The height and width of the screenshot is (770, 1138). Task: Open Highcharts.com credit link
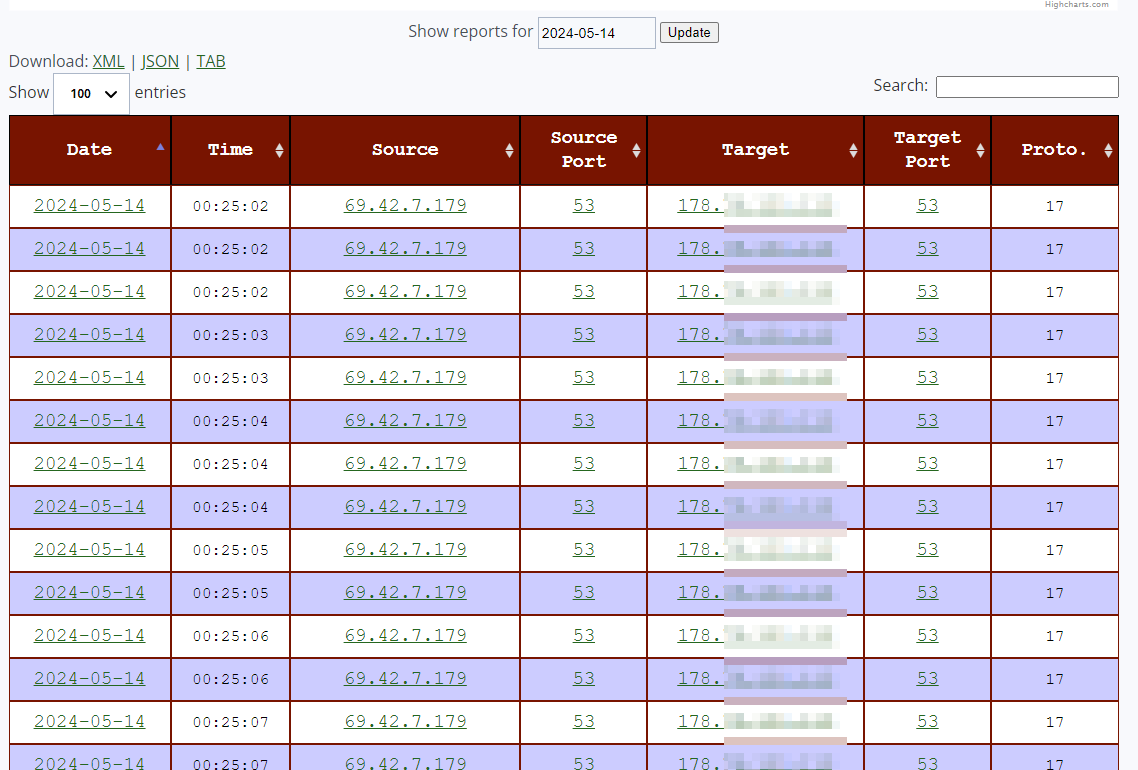[x=1076, y=4]
